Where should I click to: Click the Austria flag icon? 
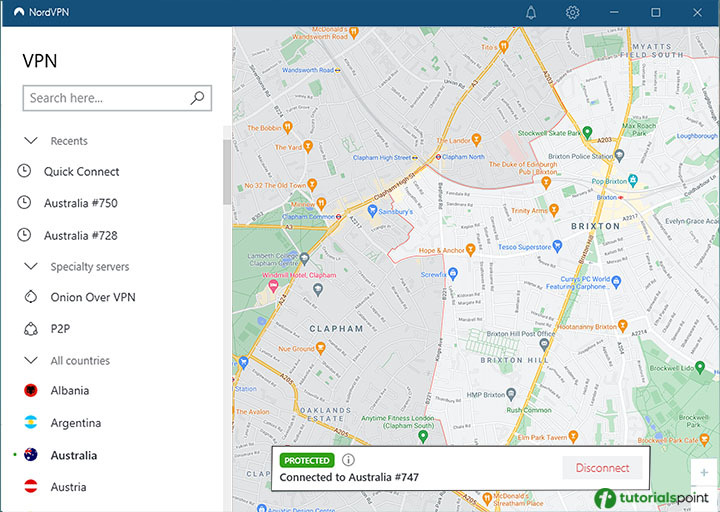pos(30,486)
